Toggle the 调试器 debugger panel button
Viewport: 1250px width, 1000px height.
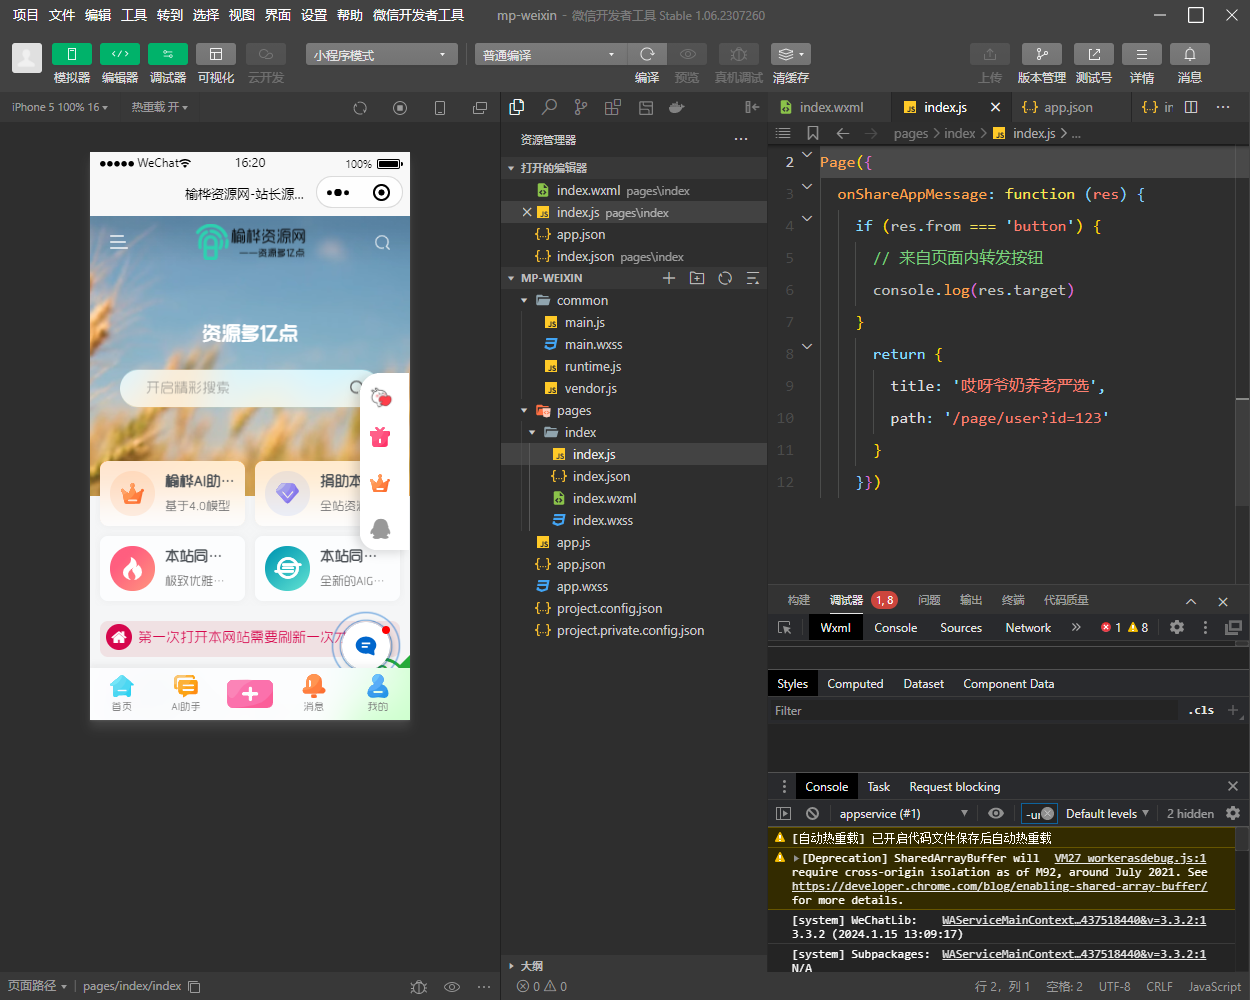(x=168, y=54)
